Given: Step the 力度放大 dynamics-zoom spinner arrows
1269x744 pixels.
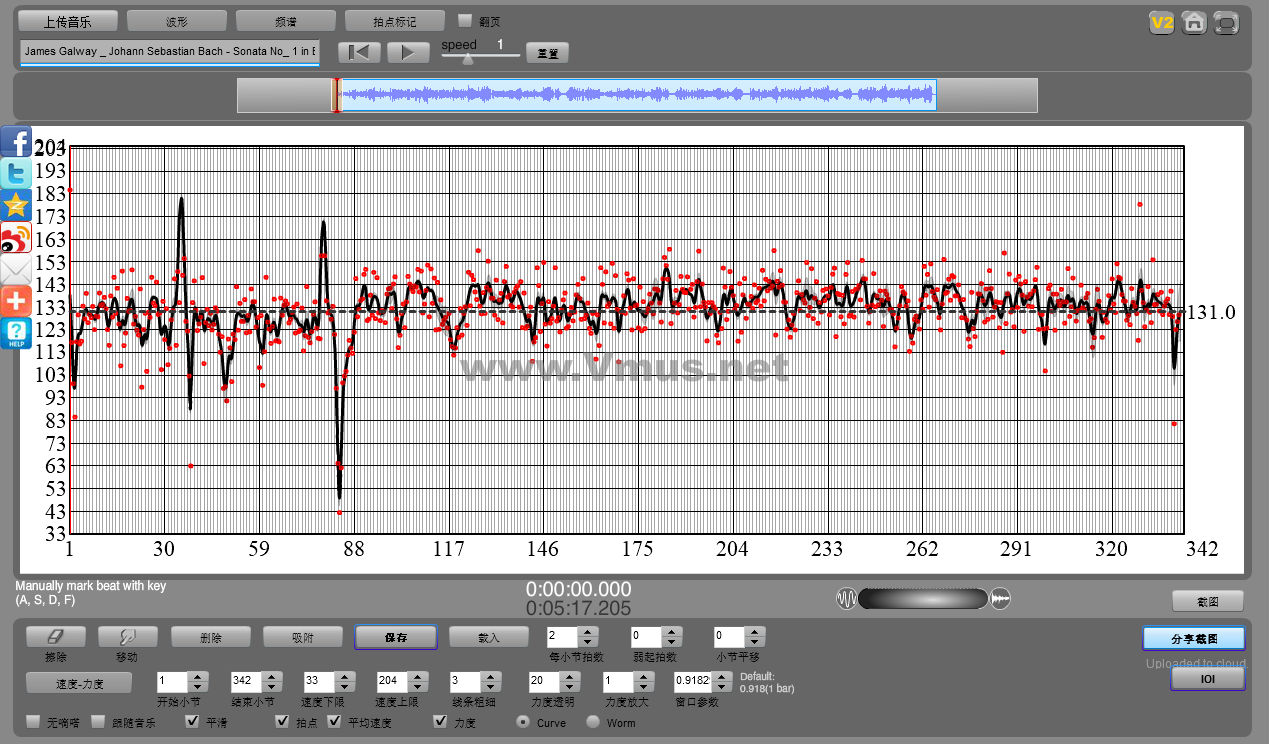Looking at the screenshot, I should tap(644, 682).
